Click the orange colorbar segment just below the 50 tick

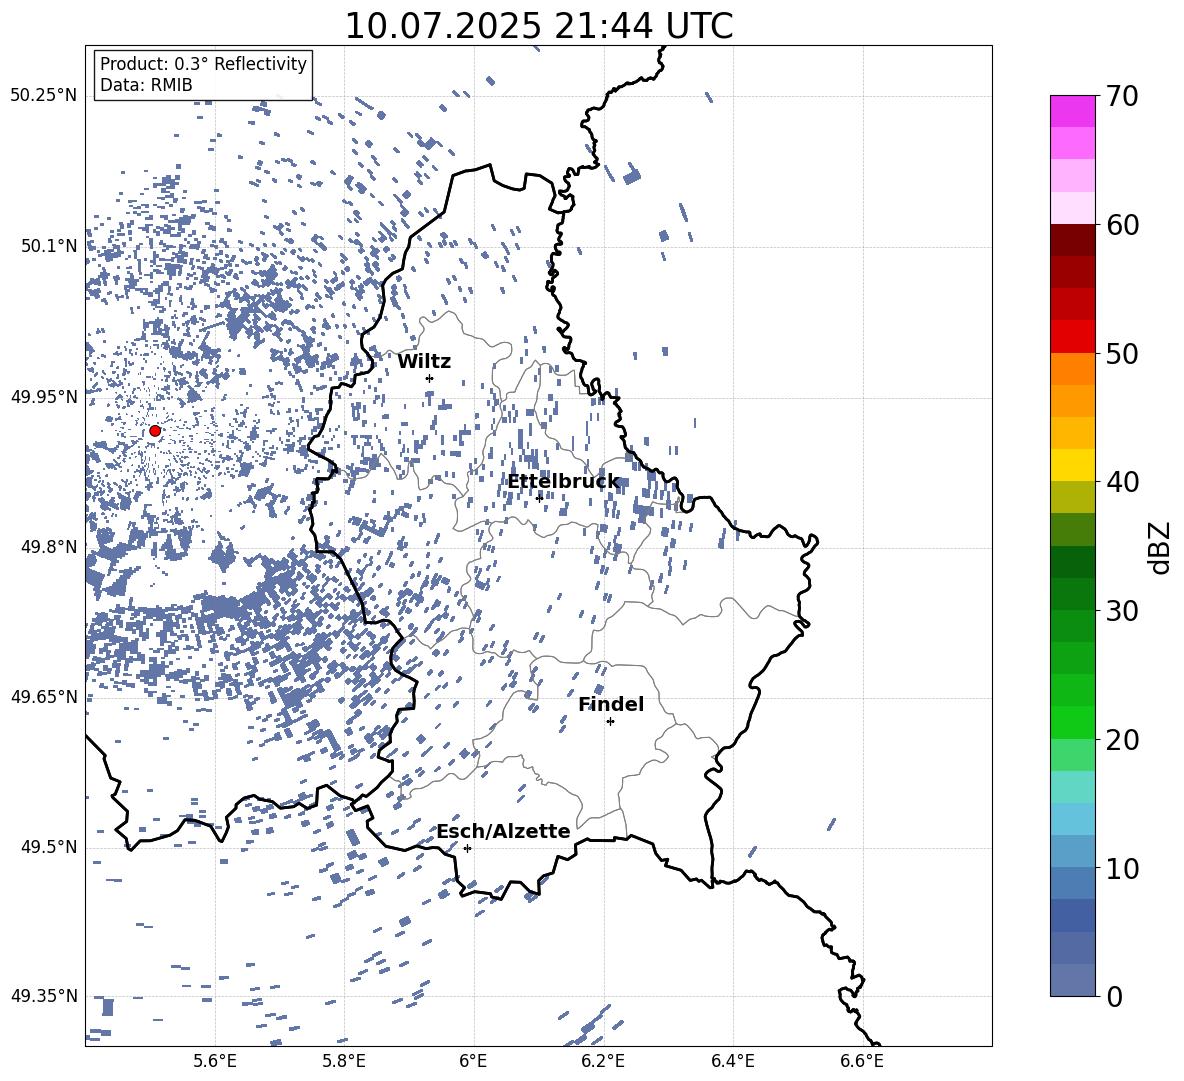1072,369
